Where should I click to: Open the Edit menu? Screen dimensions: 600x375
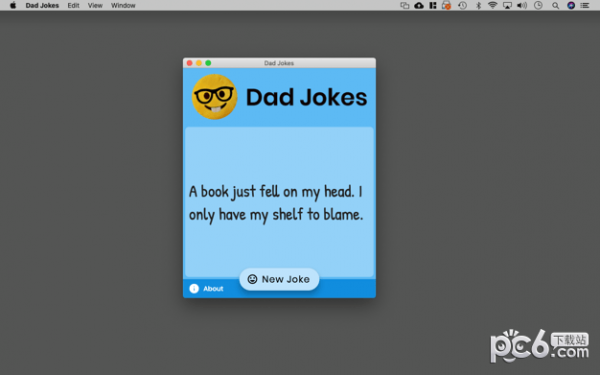click(73, 5)
